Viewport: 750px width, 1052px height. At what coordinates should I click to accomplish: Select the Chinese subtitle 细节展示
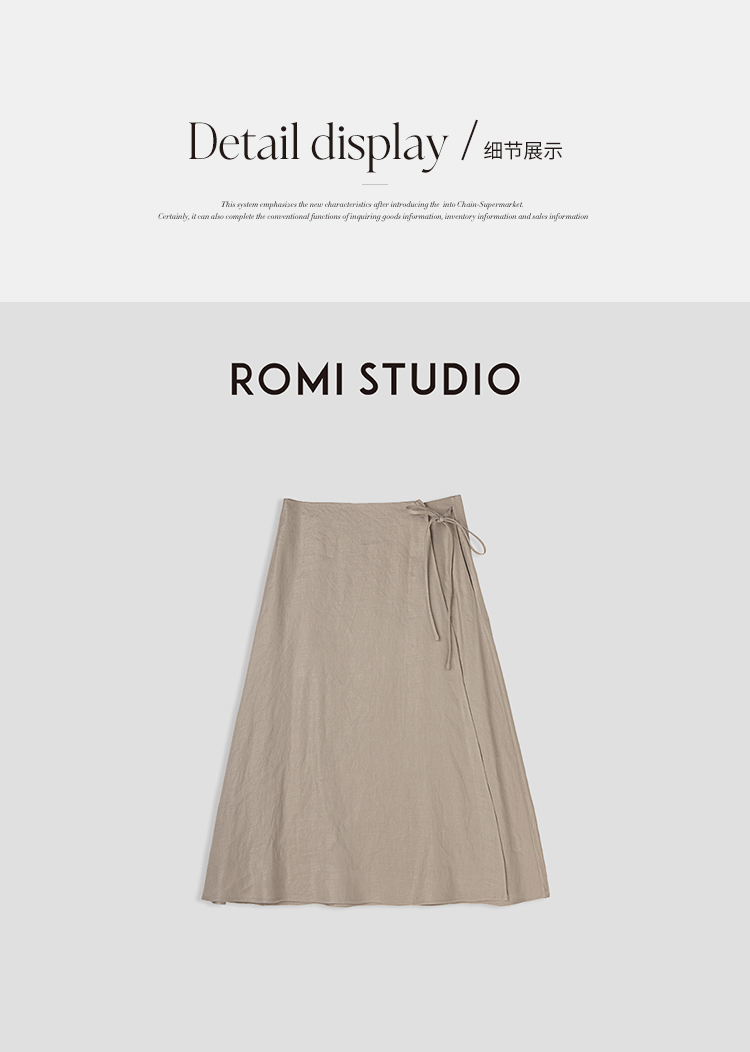click(x=523, y=150)
